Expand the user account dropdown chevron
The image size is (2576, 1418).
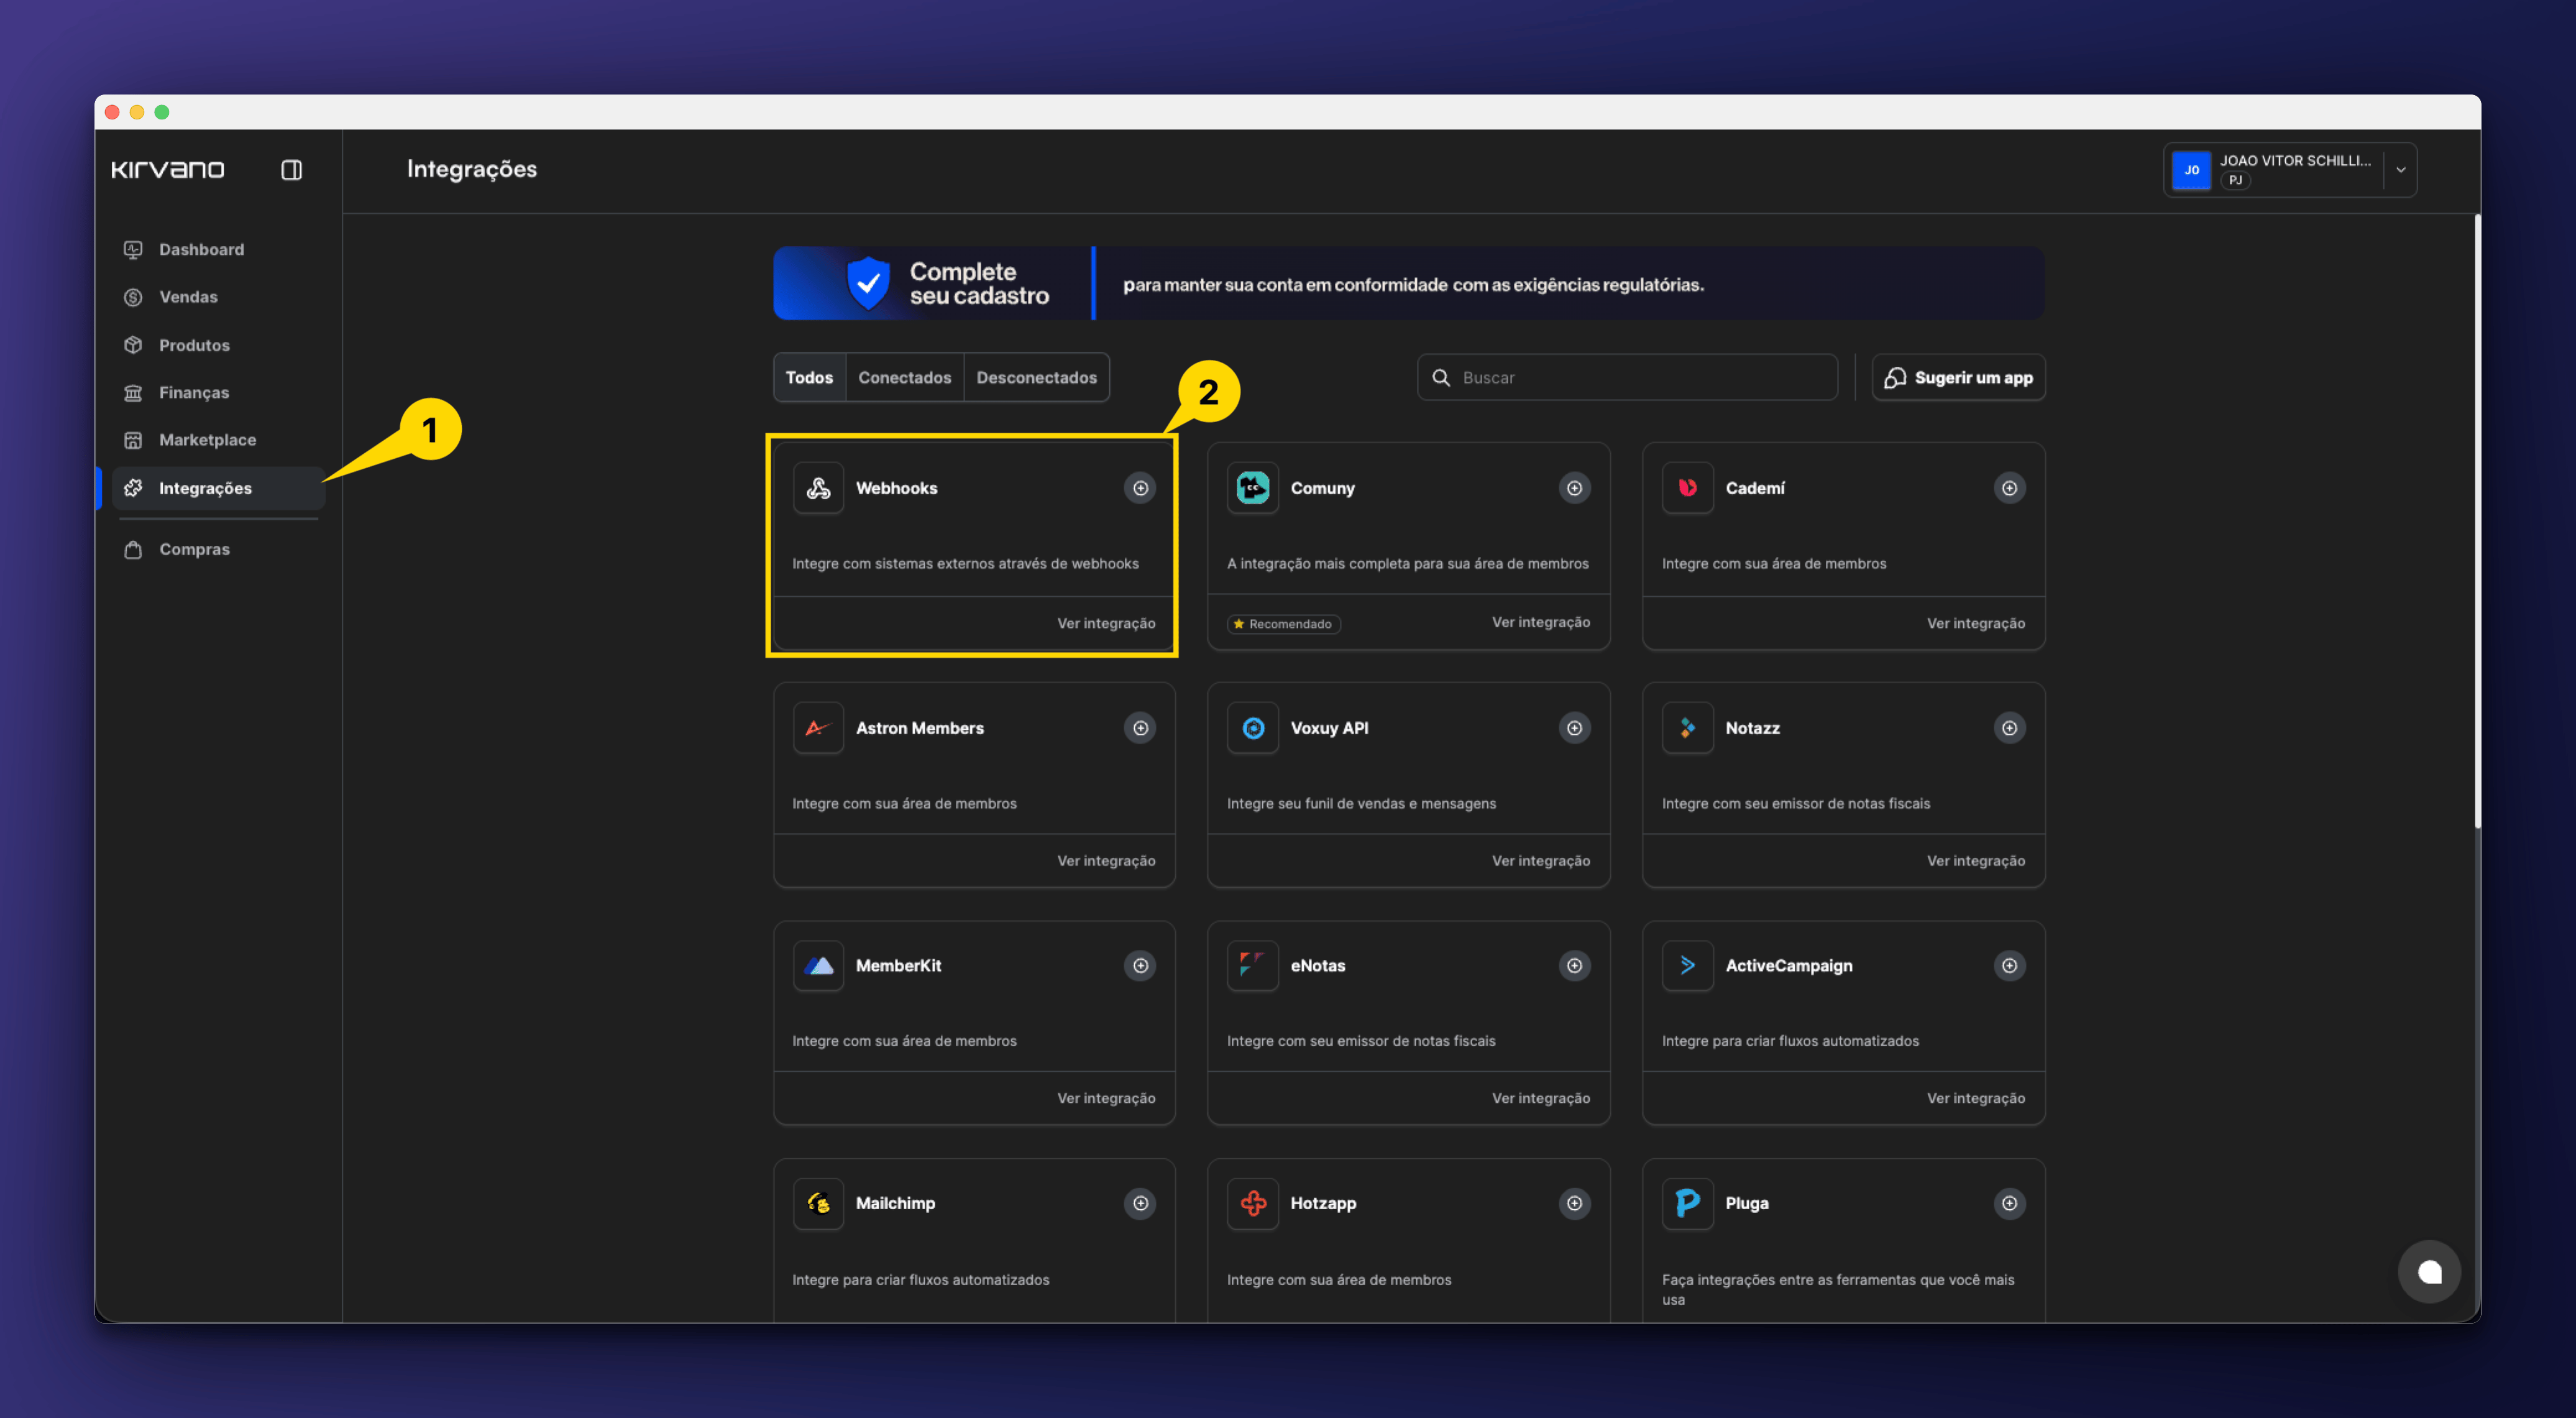(x=2400, y=170)
